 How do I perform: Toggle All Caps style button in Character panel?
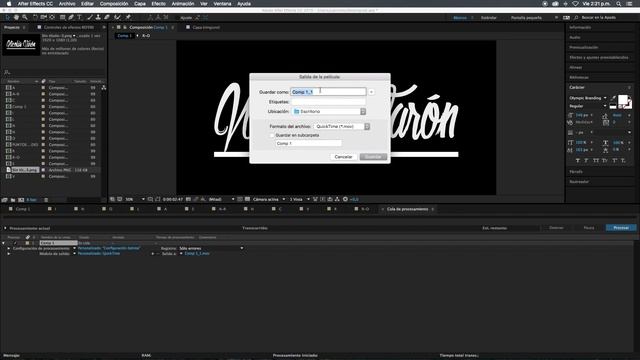click(596, 161)
